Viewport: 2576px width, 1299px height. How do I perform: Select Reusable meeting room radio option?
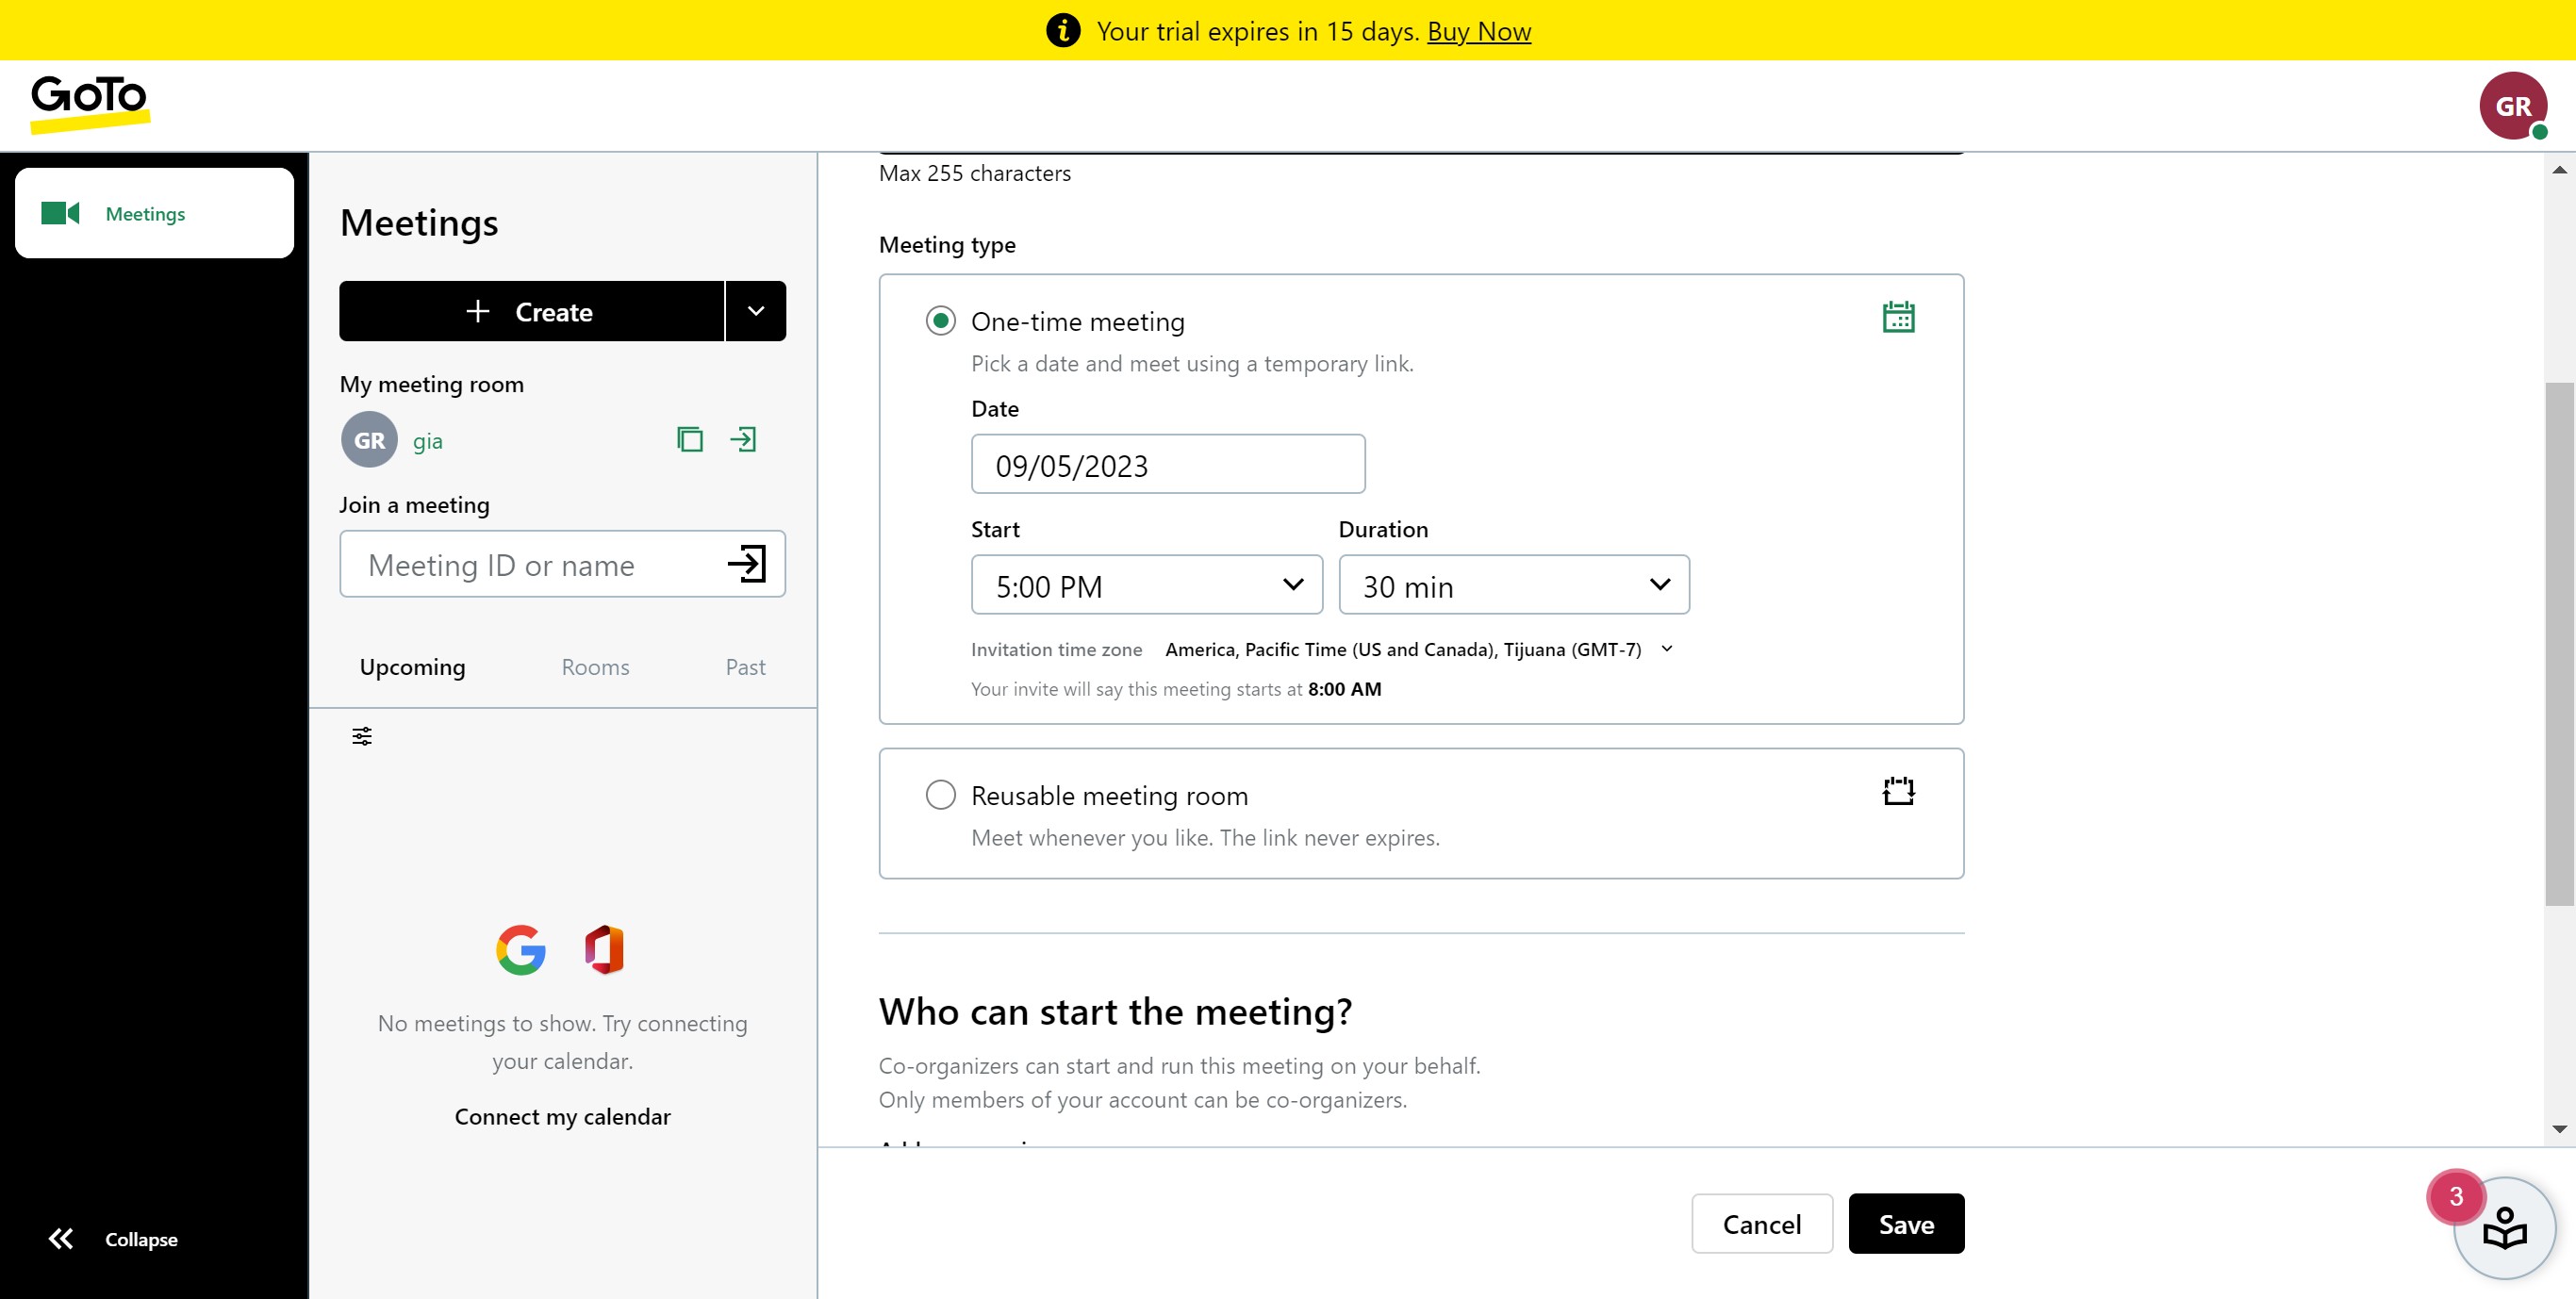click(x=940, y=795)
